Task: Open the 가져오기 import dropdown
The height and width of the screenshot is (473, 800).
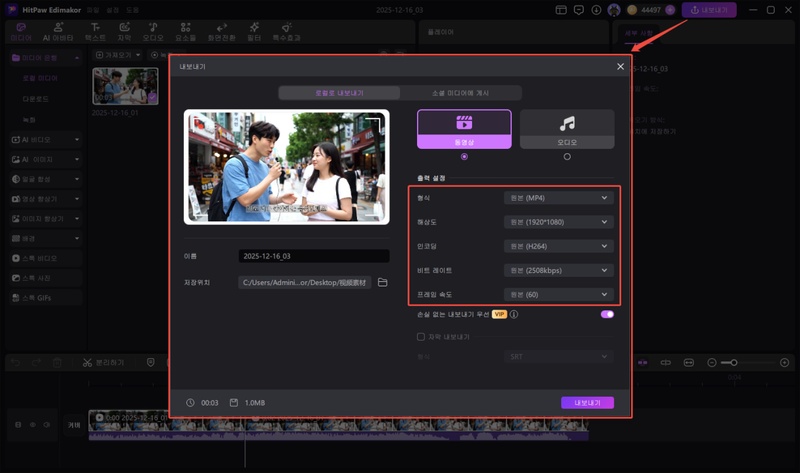Action: (x=118, y=55)
